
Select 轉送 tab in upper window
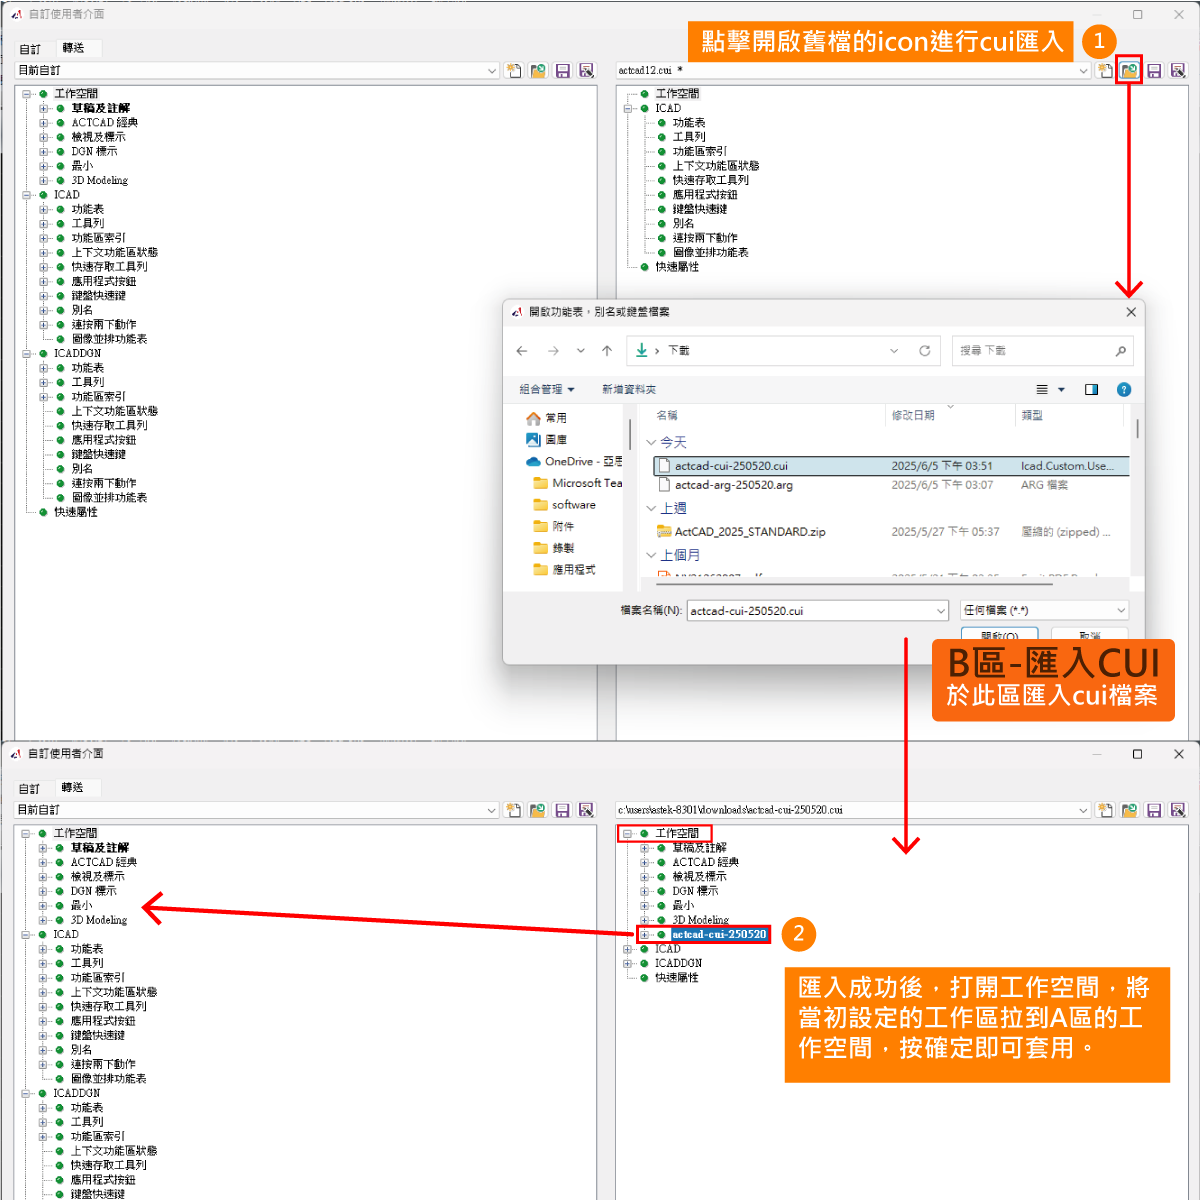pyautogui.click(x=73, y=48)
